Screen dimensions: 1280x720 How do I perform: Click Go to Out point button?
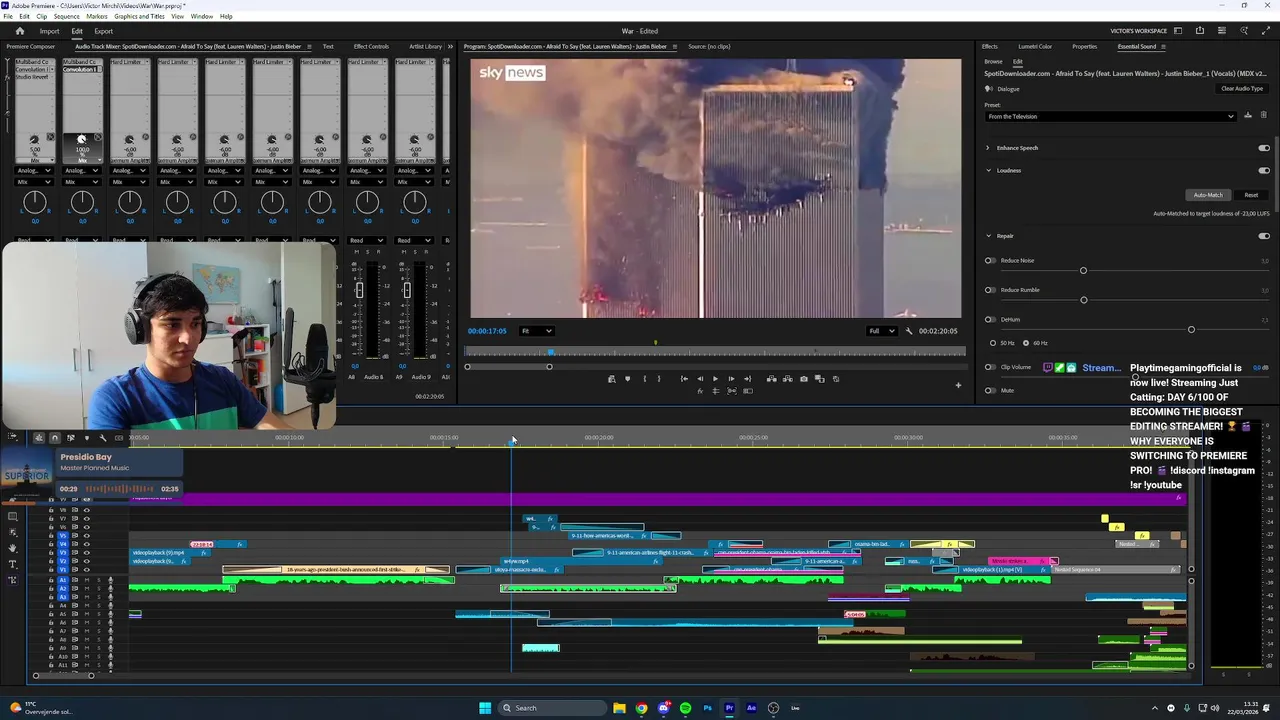tap(747, 379)
